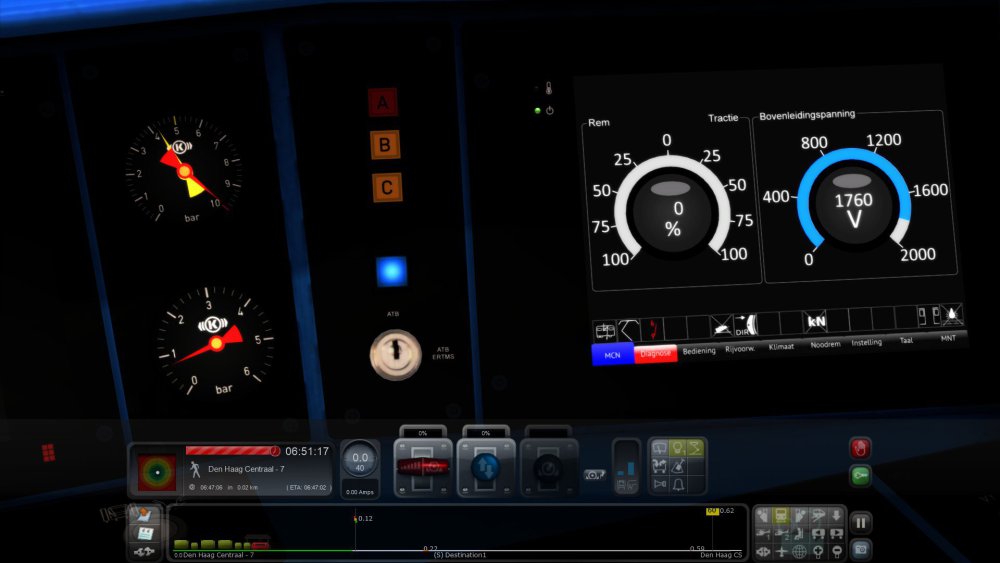Click the zoom out magnifier icon
Viewport: 1000px width, 563px height.
click(836, 551)
